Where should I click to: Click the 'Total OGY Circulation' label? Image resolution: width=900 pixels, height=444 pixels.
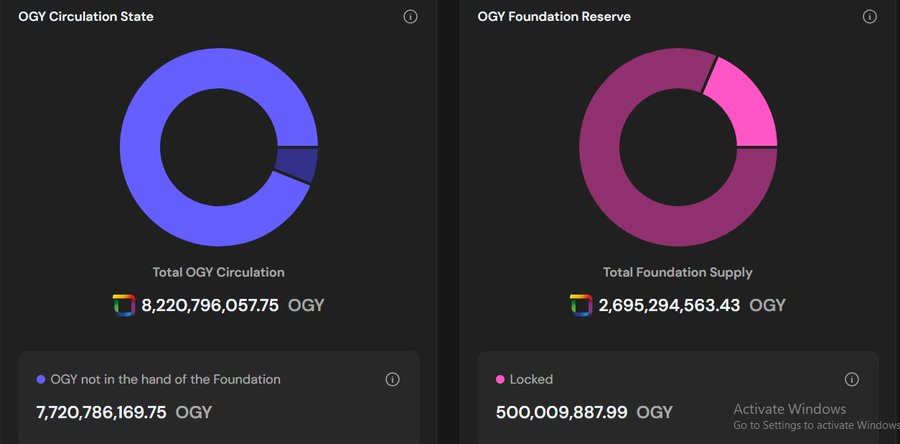[218, 272]
